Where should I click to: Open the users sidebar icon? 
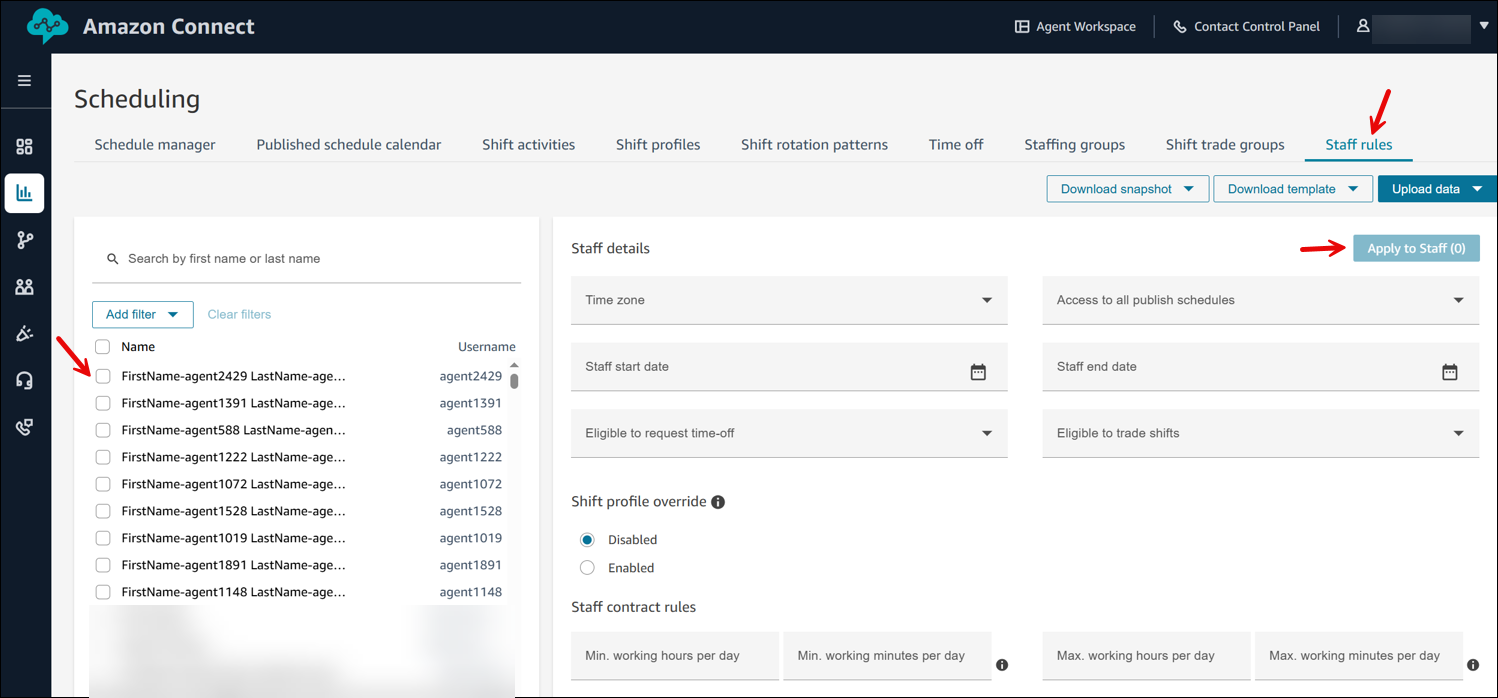25,287
